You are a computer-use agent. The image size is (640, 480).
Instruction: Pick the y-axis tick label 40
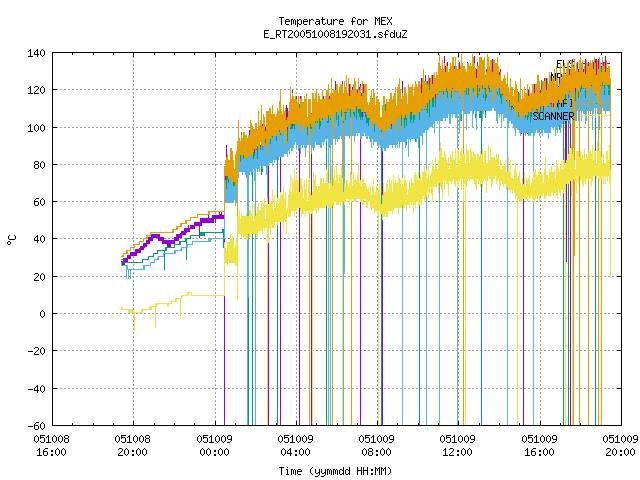[39, 239]
